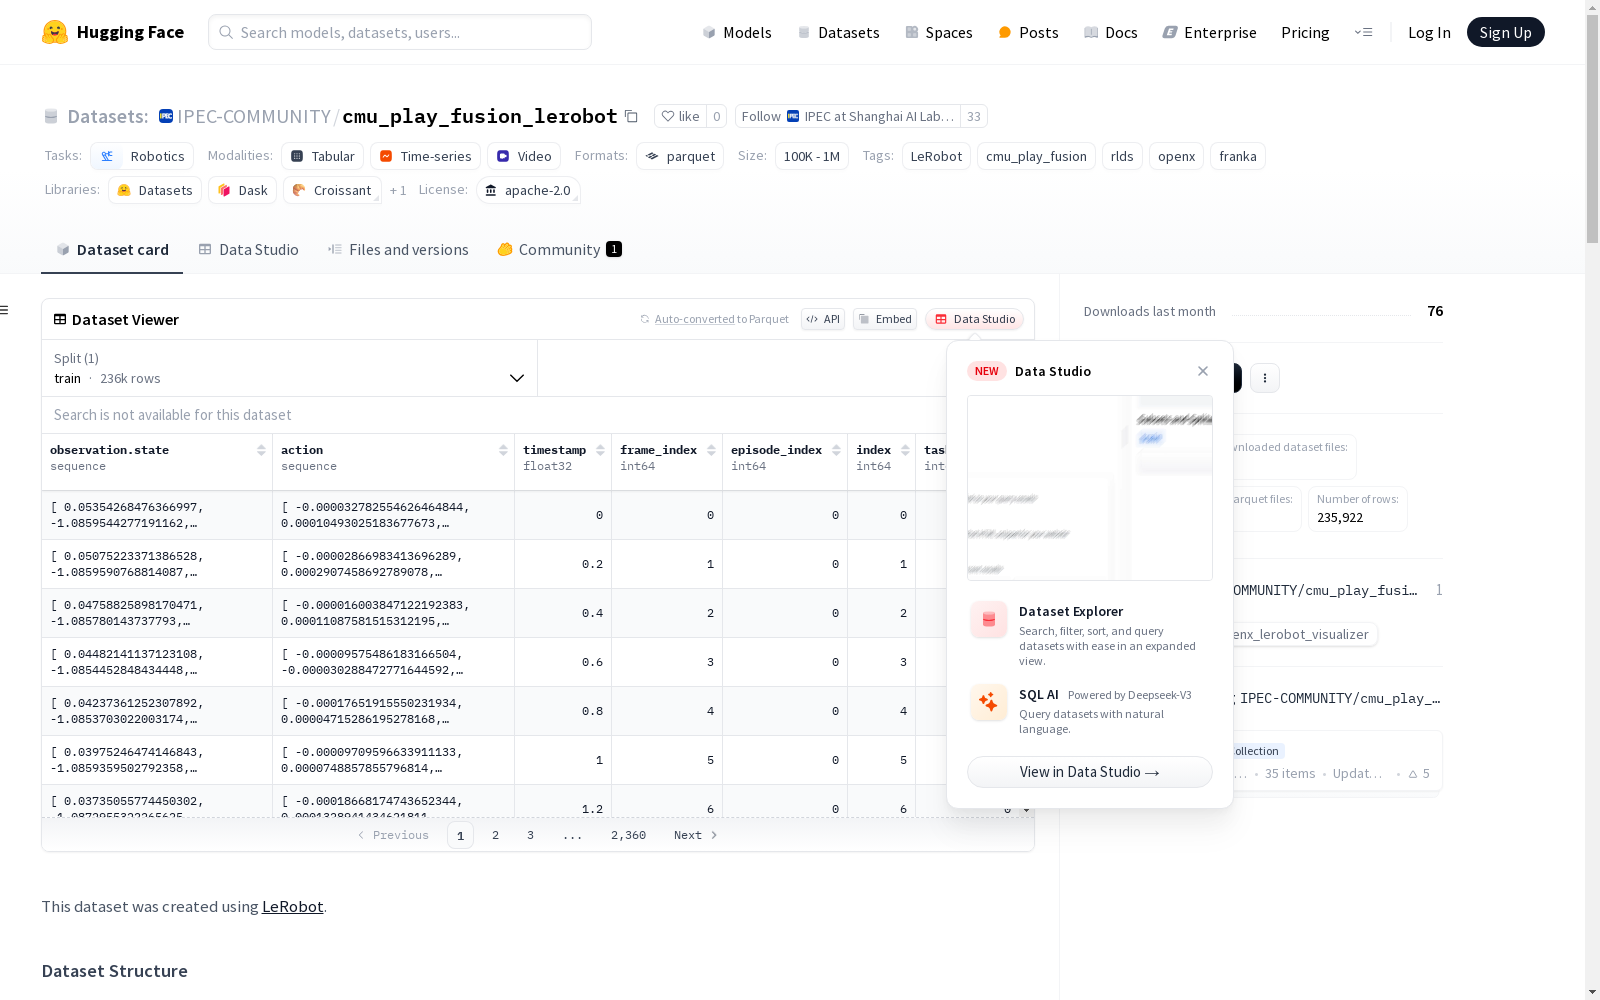Open the Croissant library tag
Viewport: 1600px width, 1000px height.
click(x=332, y=190)
